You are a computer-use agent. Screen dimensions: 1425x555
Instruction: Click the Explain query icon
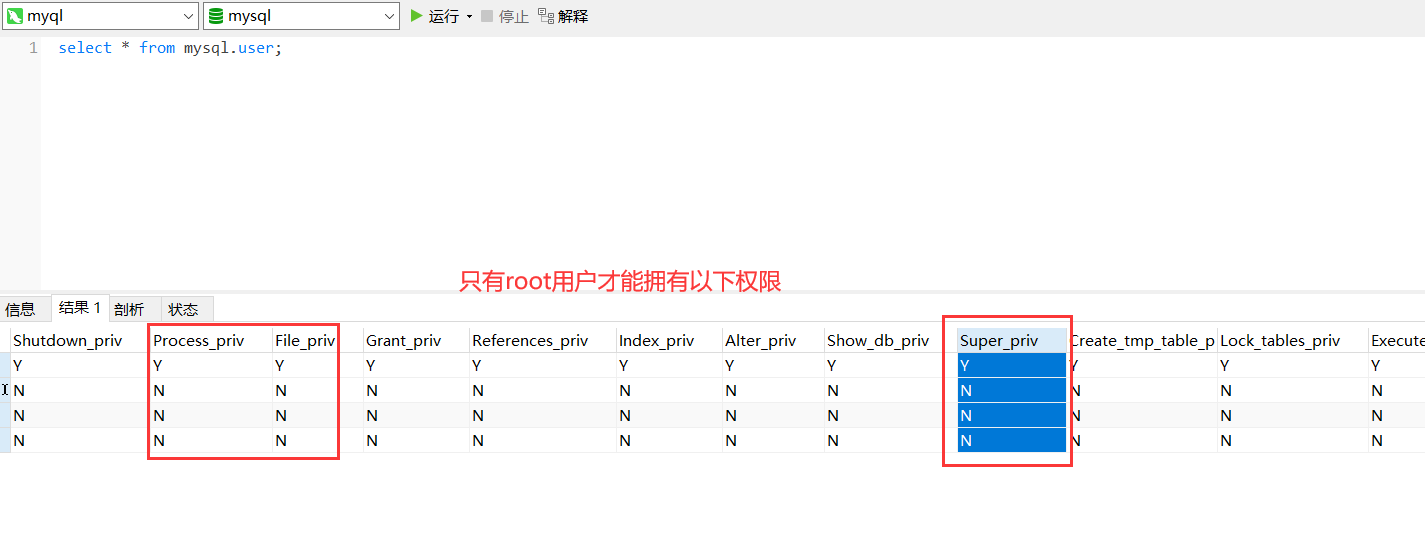[546, 16]
